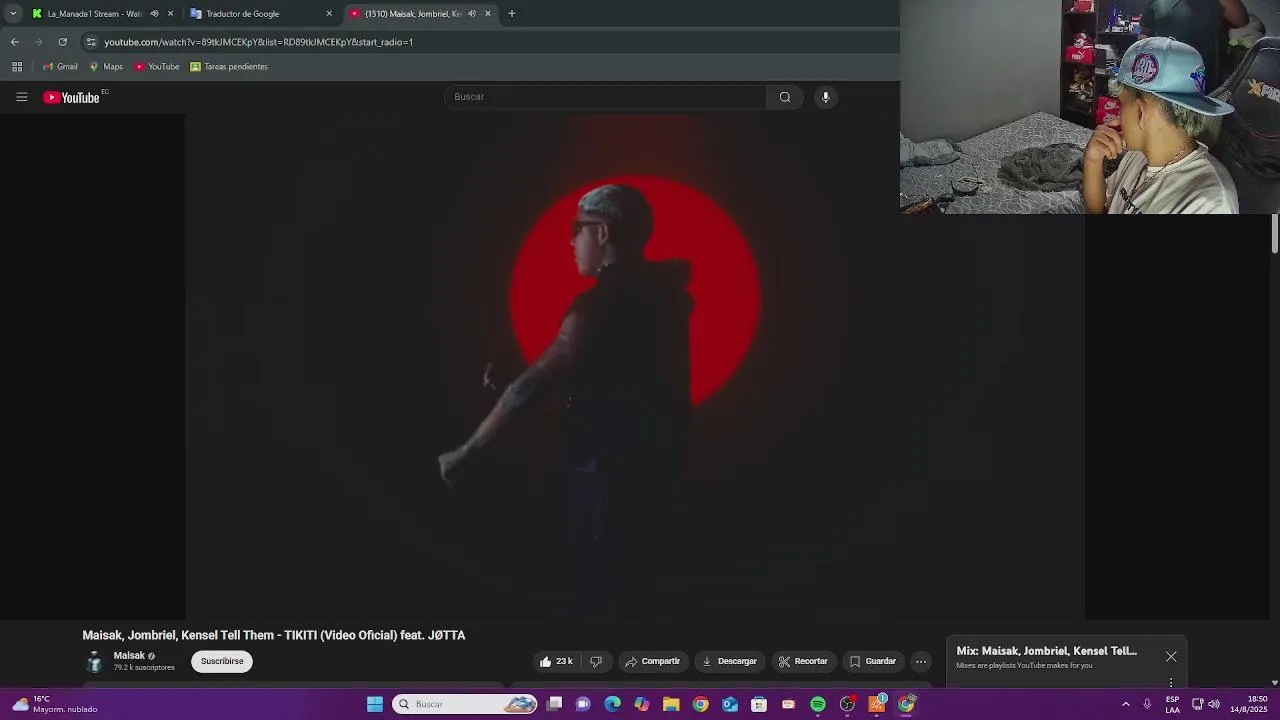Open Microsoft Store from the taskbar
The image size is (1280, 720).
coord(759,704)
